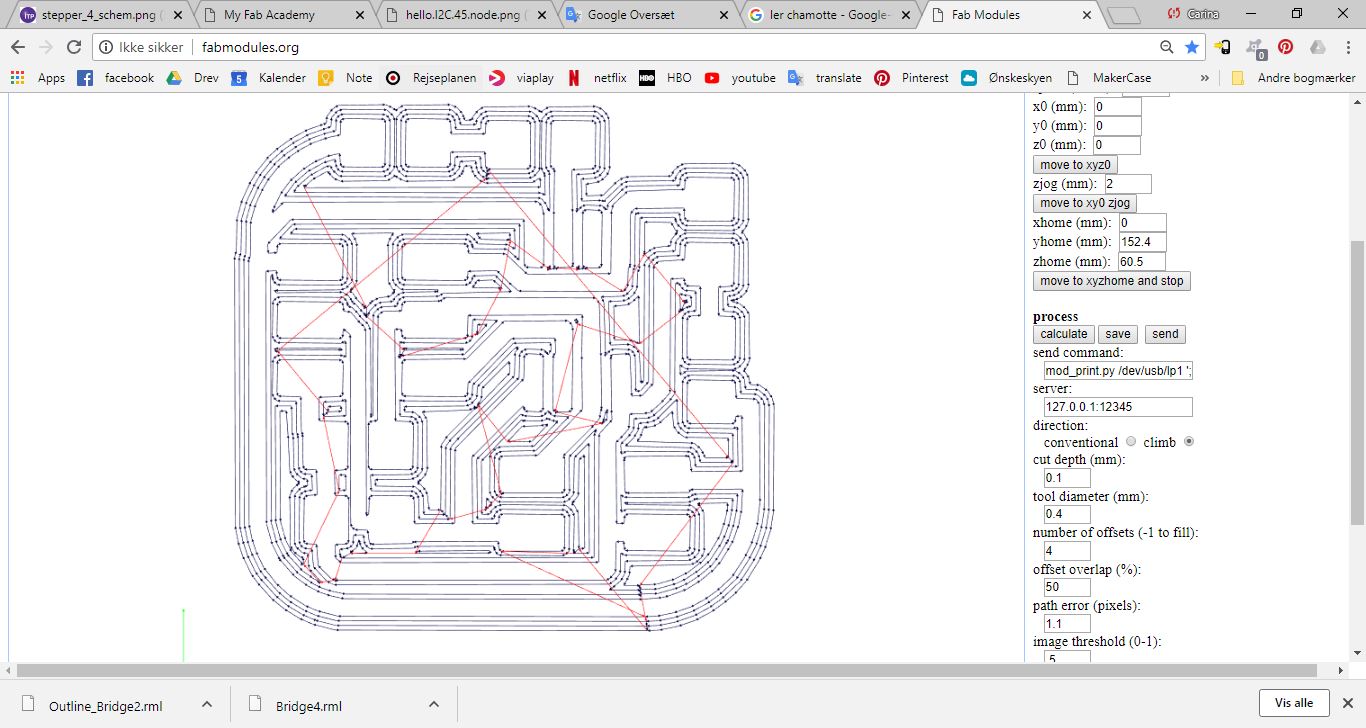1366x728 pixels.
Task: Click the 'move to xy0 zjog' button
Action: tap(1085, 203)
